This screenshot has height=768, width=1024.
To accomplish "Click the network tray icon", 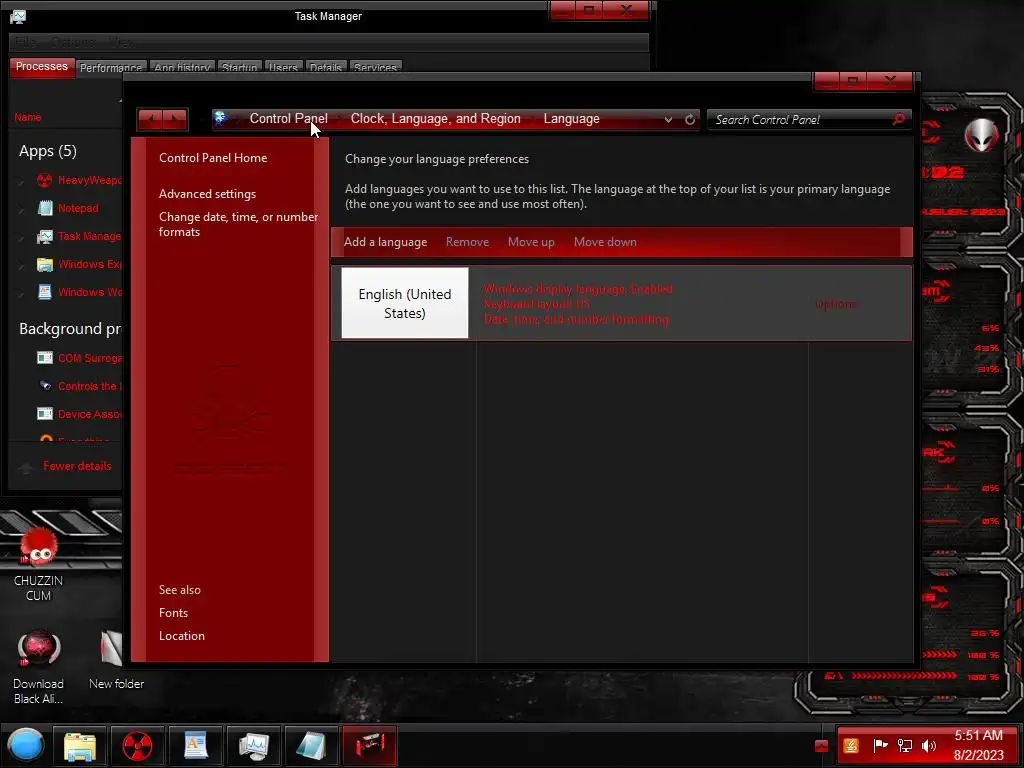I will pos(904,745).
